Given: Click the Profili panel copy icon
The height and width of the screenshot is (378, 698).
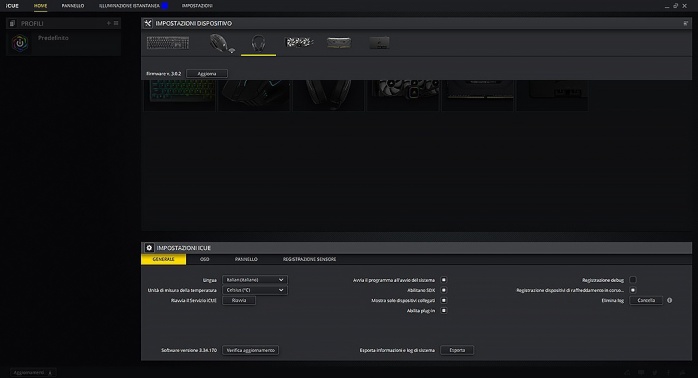Looking at the screenshot, I should coord(12,23).
